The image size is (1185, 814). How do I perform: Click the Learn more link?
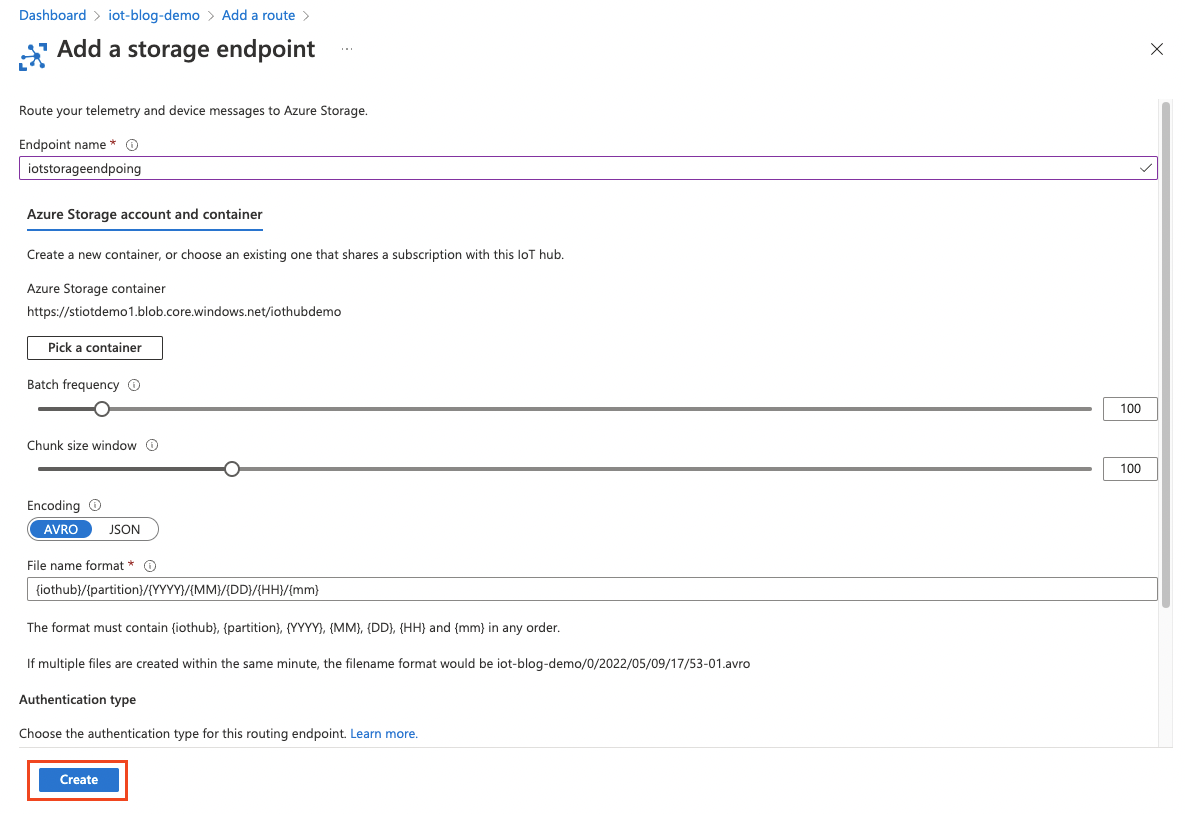coord(383,733)
